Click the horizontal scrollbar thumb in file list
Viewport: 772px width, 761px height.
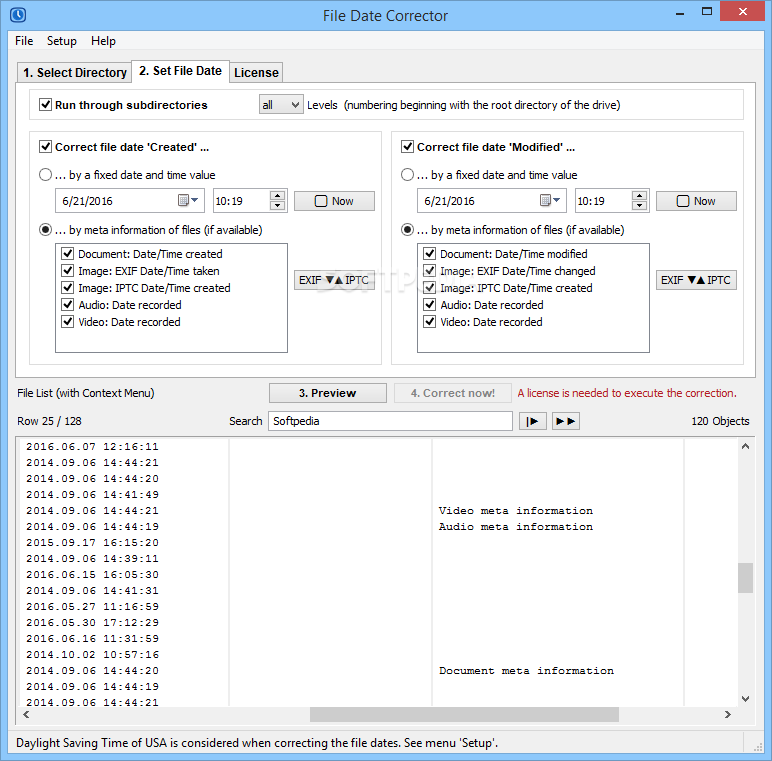pyautogui.click(x=464, y=714)
